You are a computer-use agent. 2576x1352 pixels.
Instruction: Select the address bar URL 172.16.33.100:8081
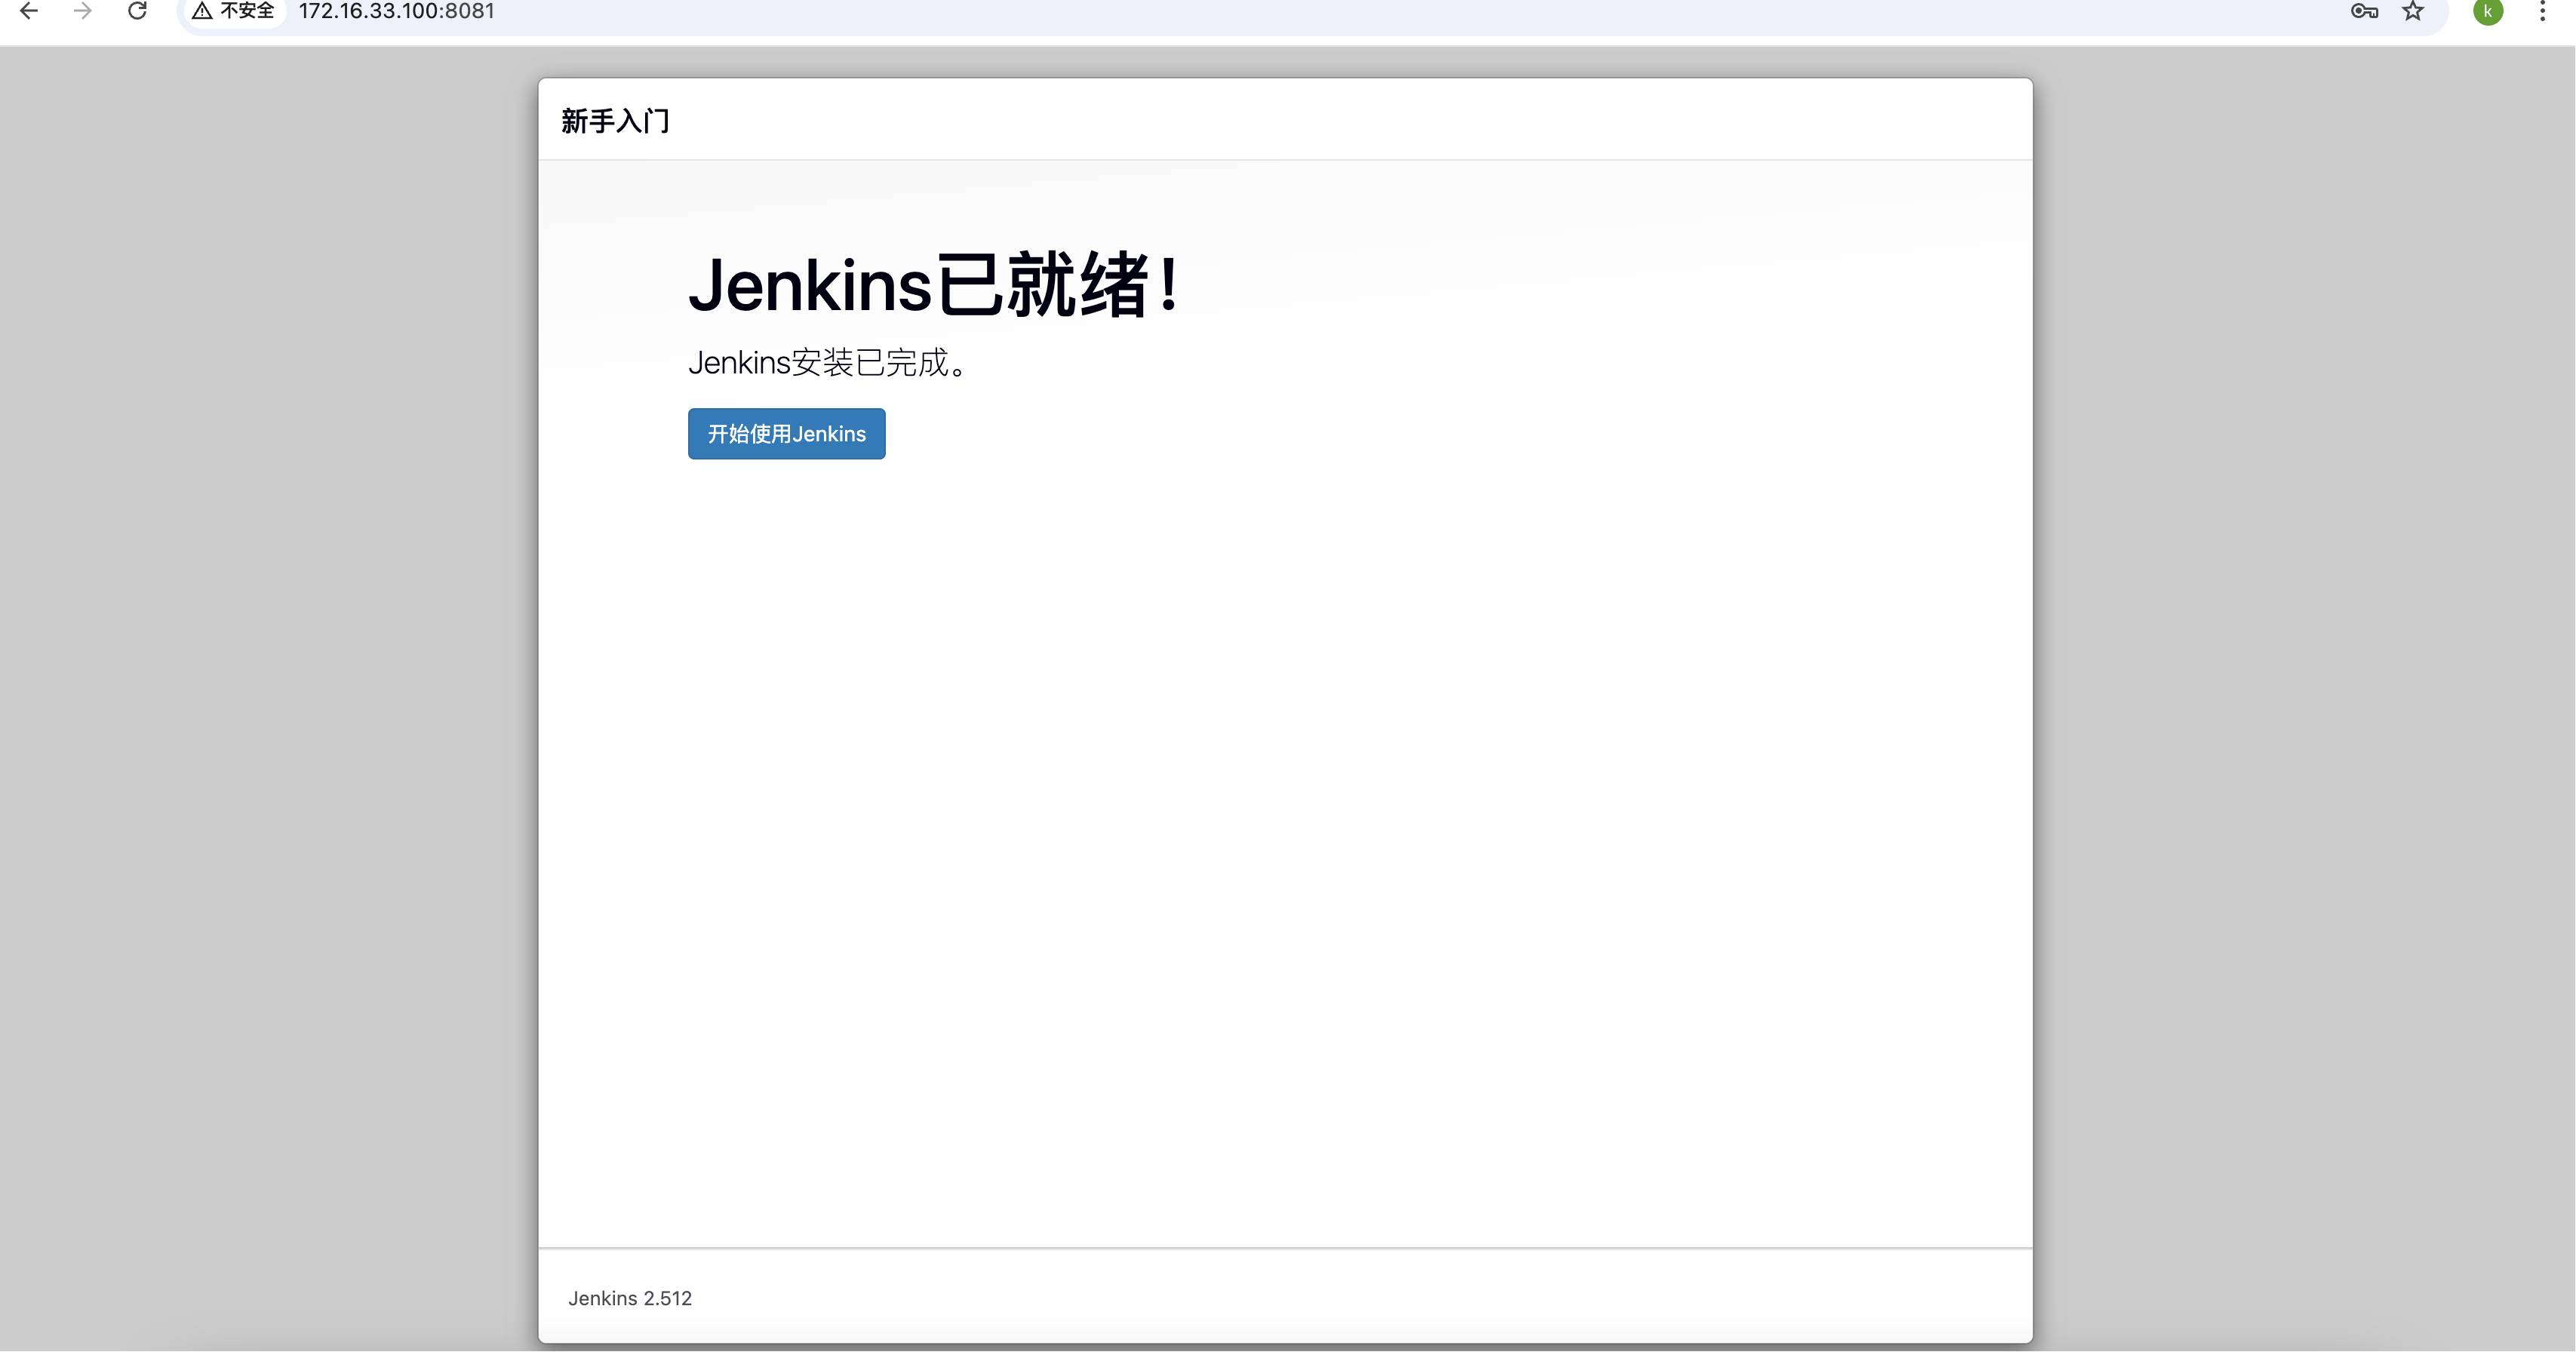[x=396, y=11]
